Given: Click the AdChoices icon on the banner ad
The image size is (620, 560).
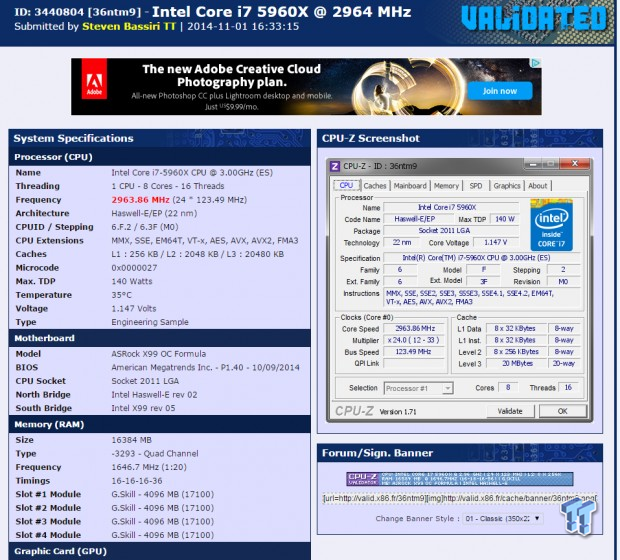Looking at the screenshot, I should click(536, 63).
